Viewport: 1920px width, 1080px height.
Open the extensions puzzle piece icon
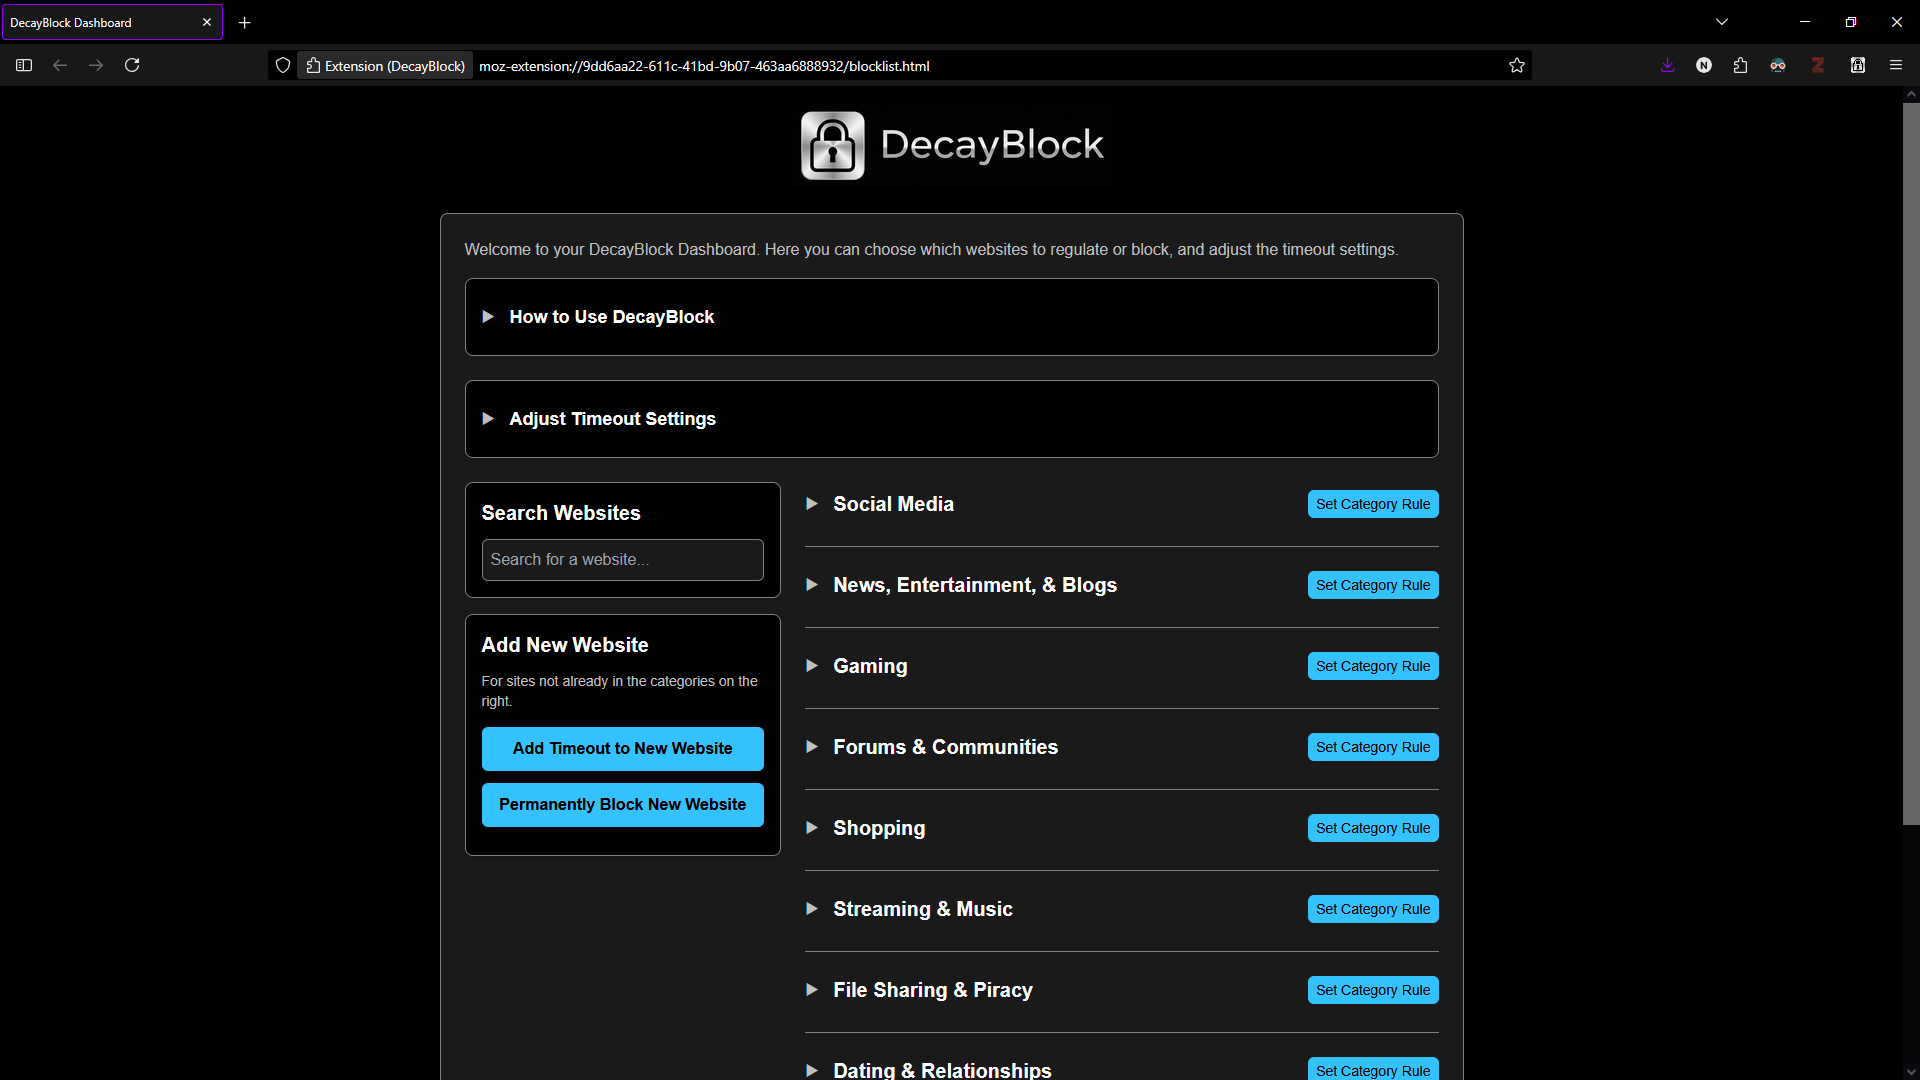click(1740, 65)
